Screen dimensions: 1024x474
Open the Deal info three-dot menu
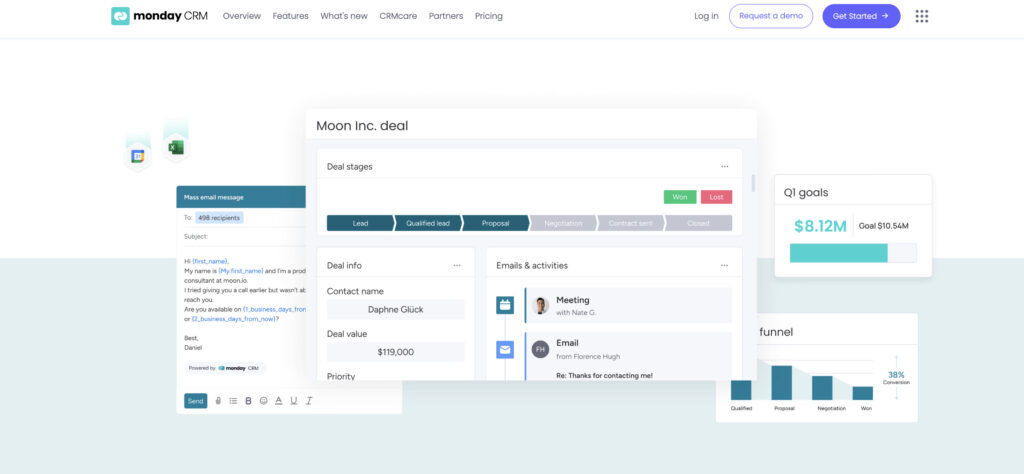(x=456, y=265)
